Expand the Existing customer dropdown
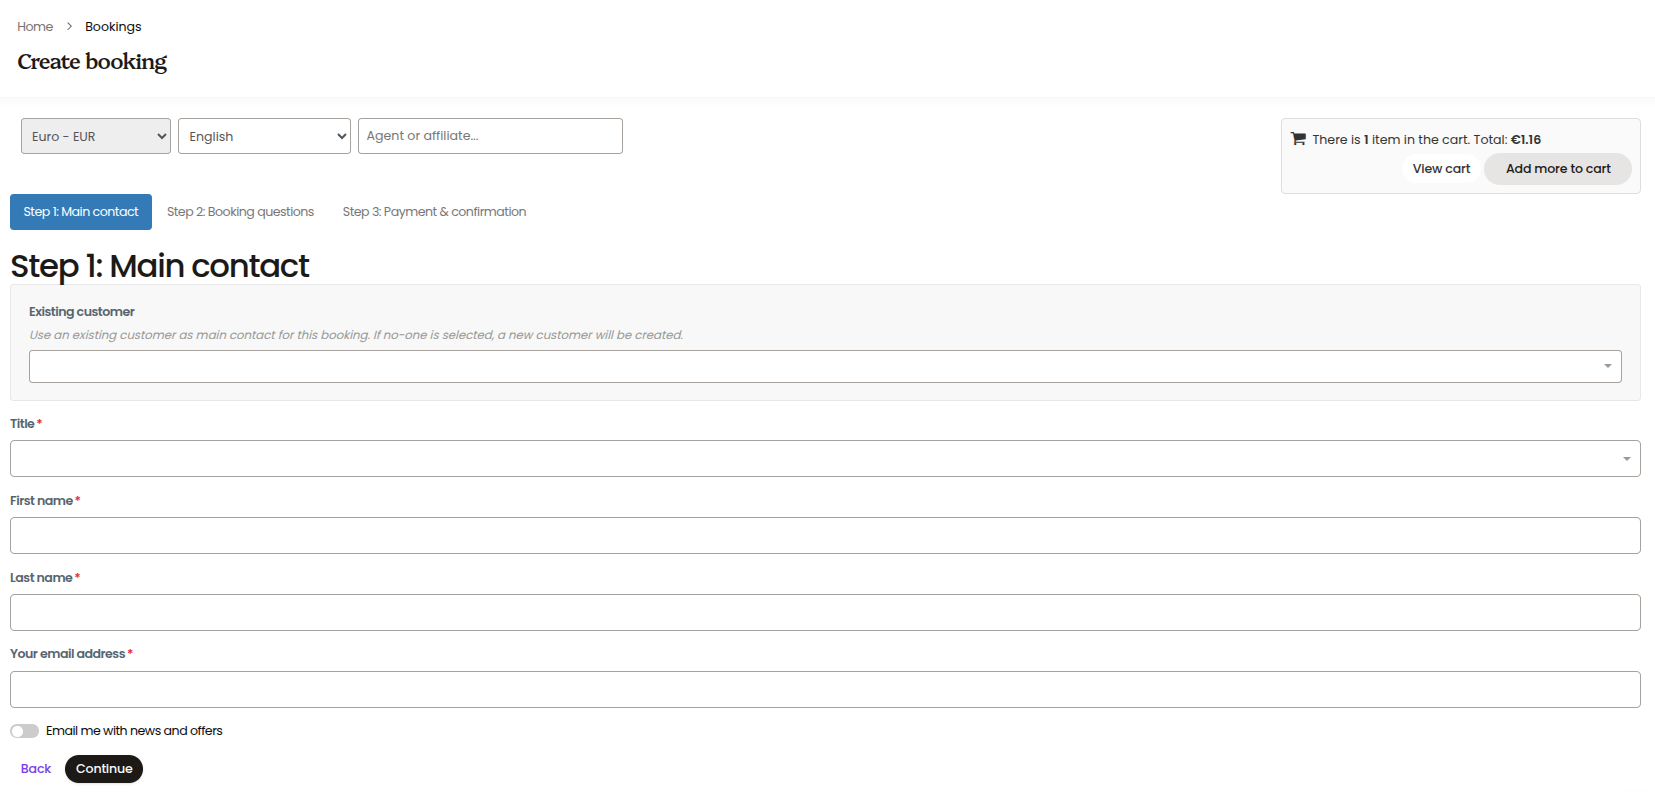Screen dimensions: 1655x792 point(825,366)
